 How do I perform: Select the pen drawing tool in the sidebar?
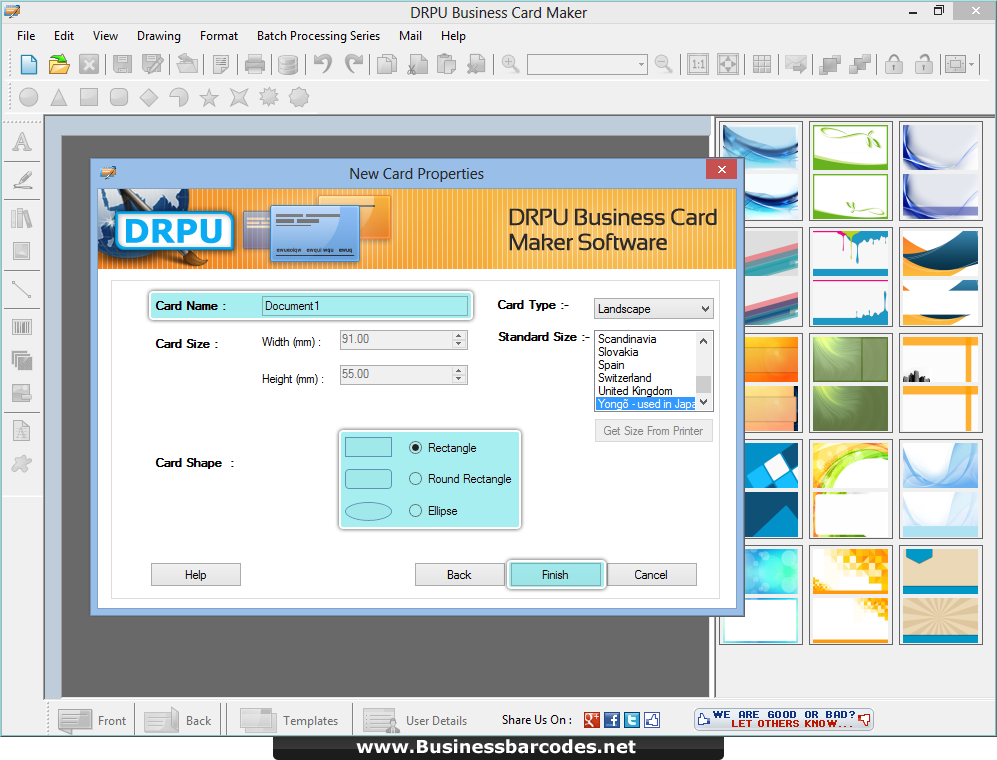point(22,180)
